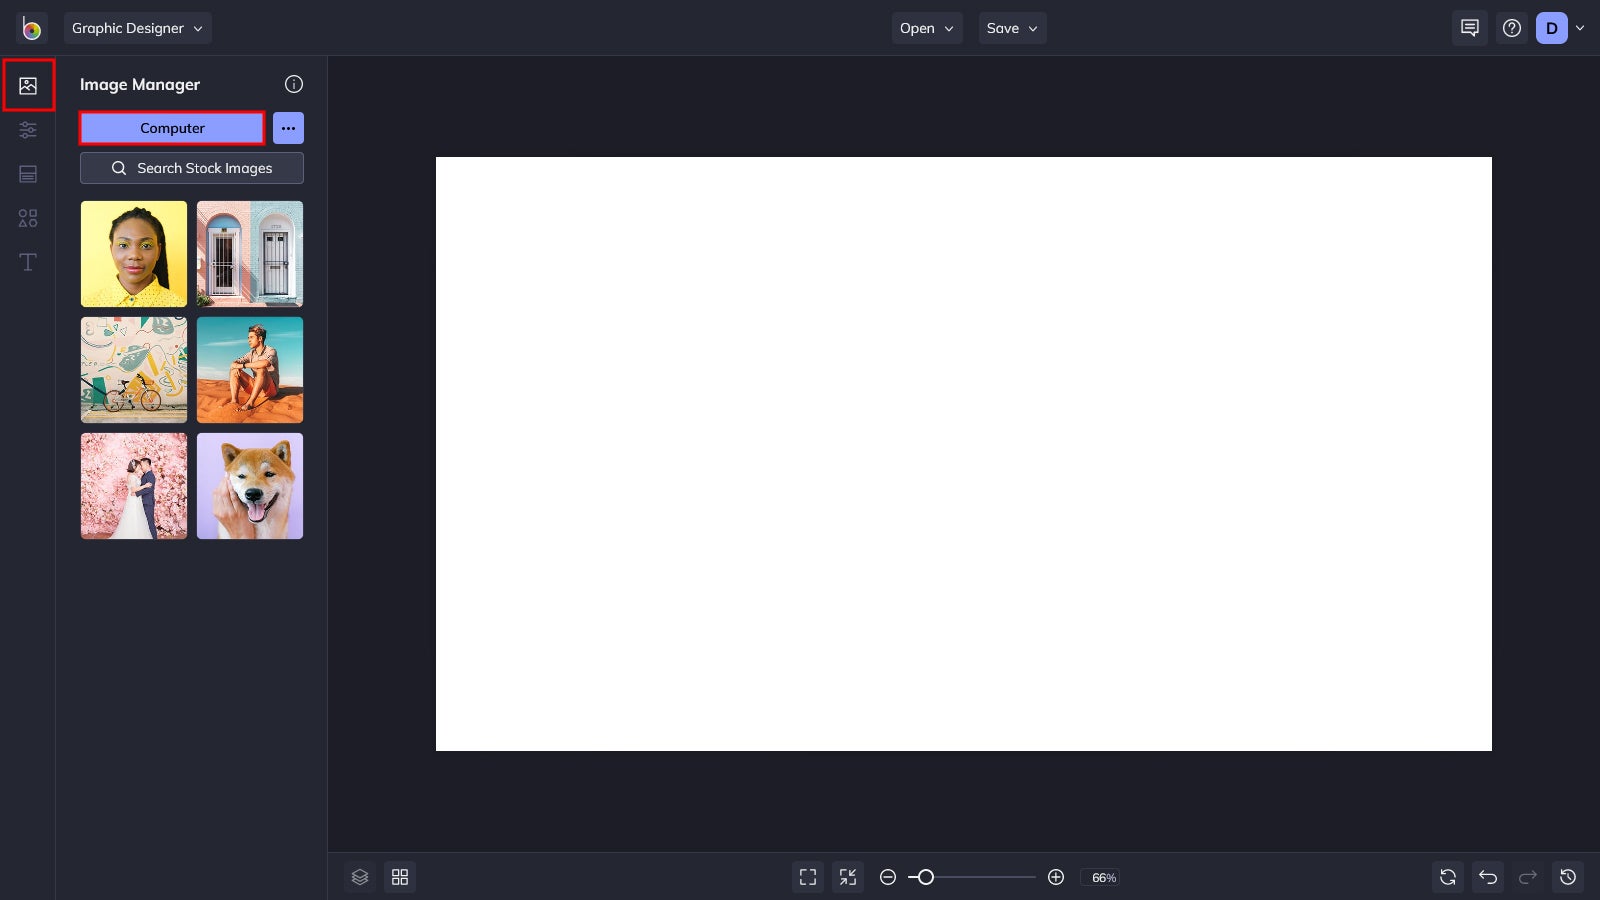Select the Shapes tool in sidebar

point(28,217)
